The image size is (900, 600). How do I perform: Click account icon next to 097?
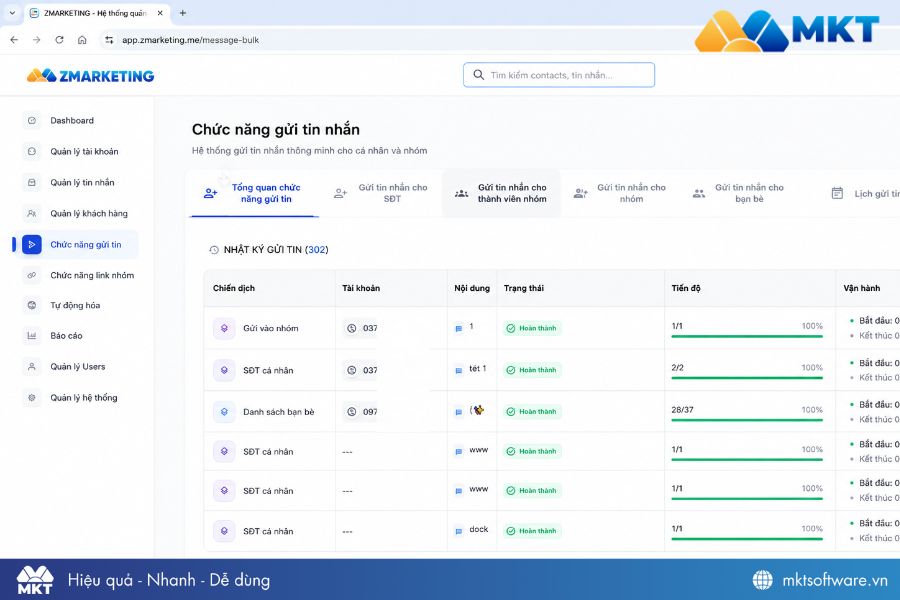[352, 412]
